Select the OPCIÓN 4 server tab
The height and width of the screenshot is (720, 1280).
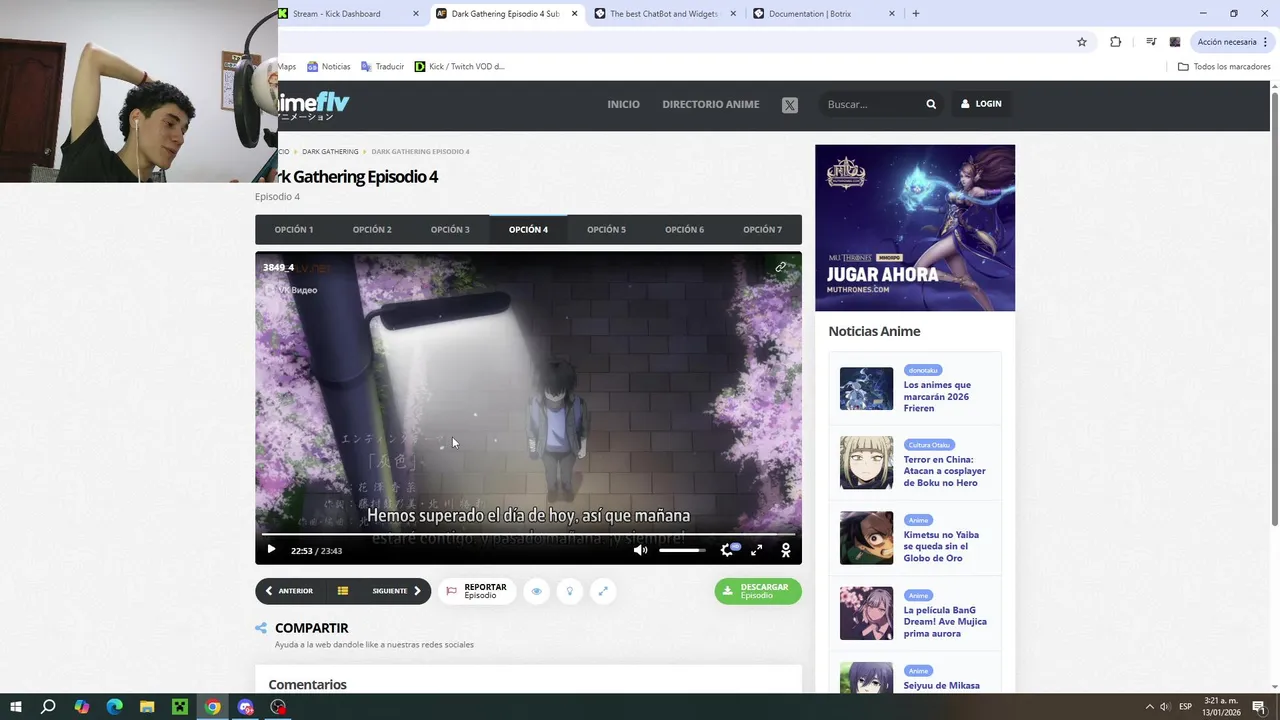[528, 229]
